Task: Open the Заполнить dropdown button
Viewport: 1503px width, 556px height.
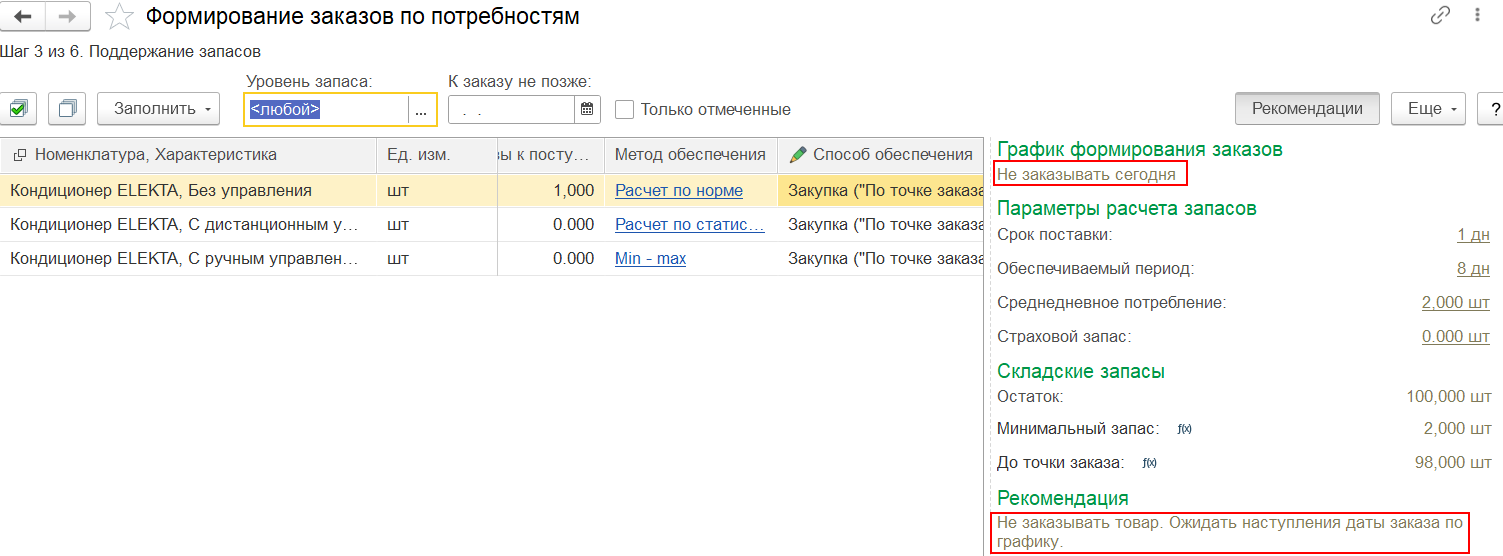Action: point(158,109)
